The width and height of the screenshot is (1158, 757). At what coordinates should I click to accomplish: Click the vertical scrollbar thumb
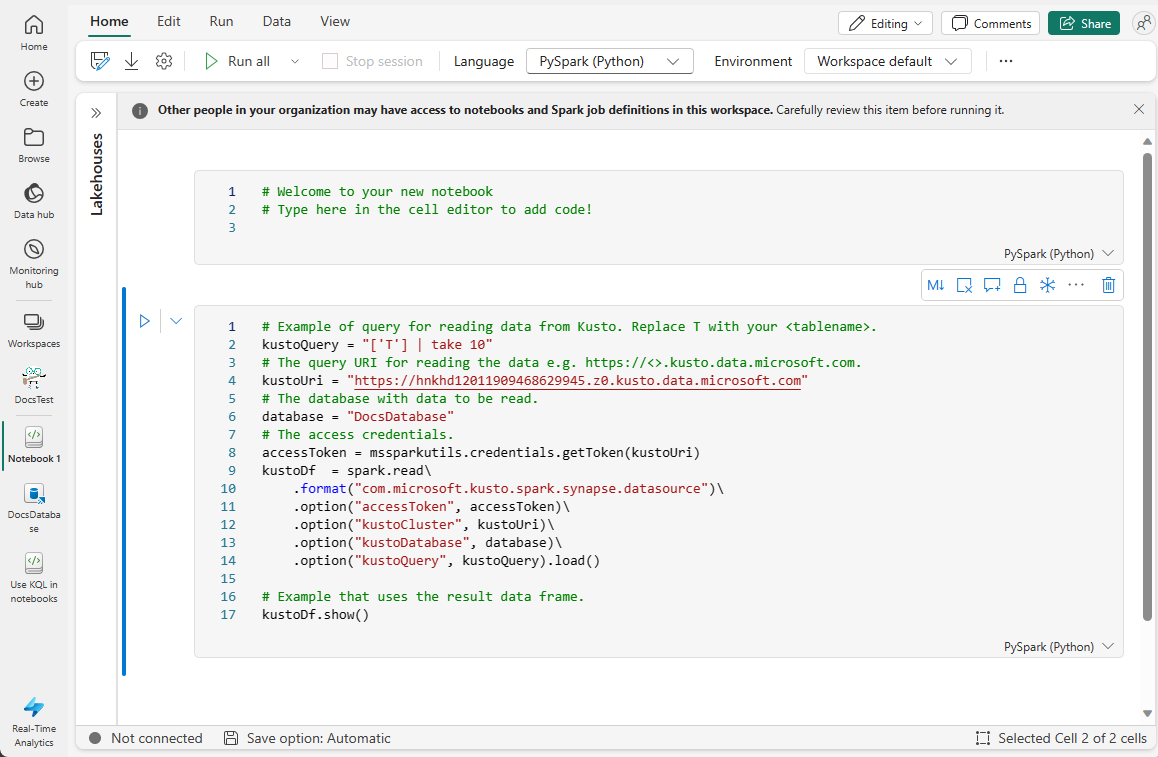pos(1147,386)
